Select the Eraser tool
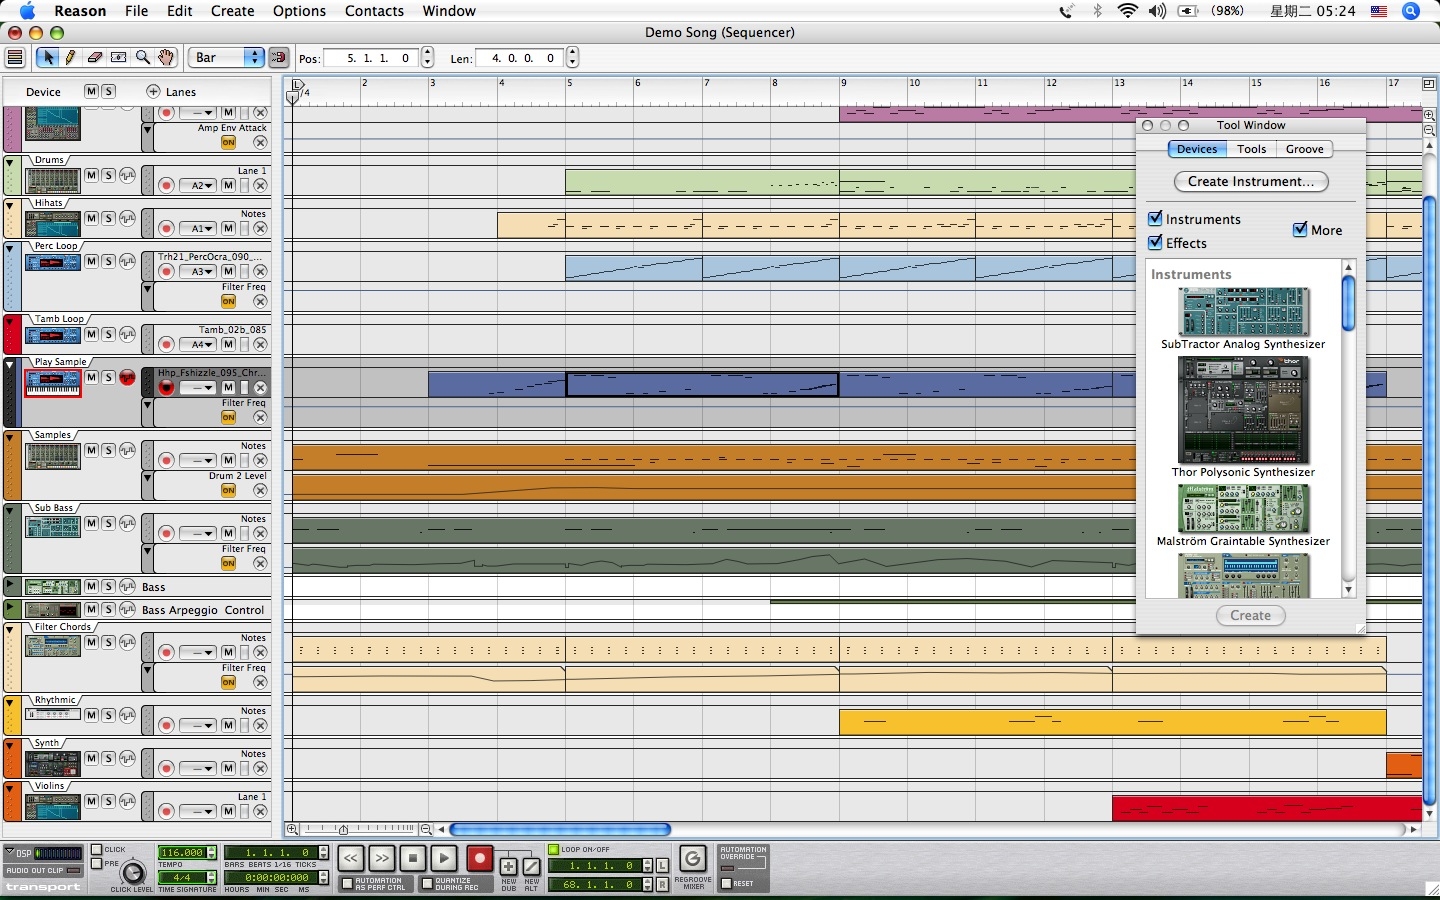 click(x=94, y=58)
